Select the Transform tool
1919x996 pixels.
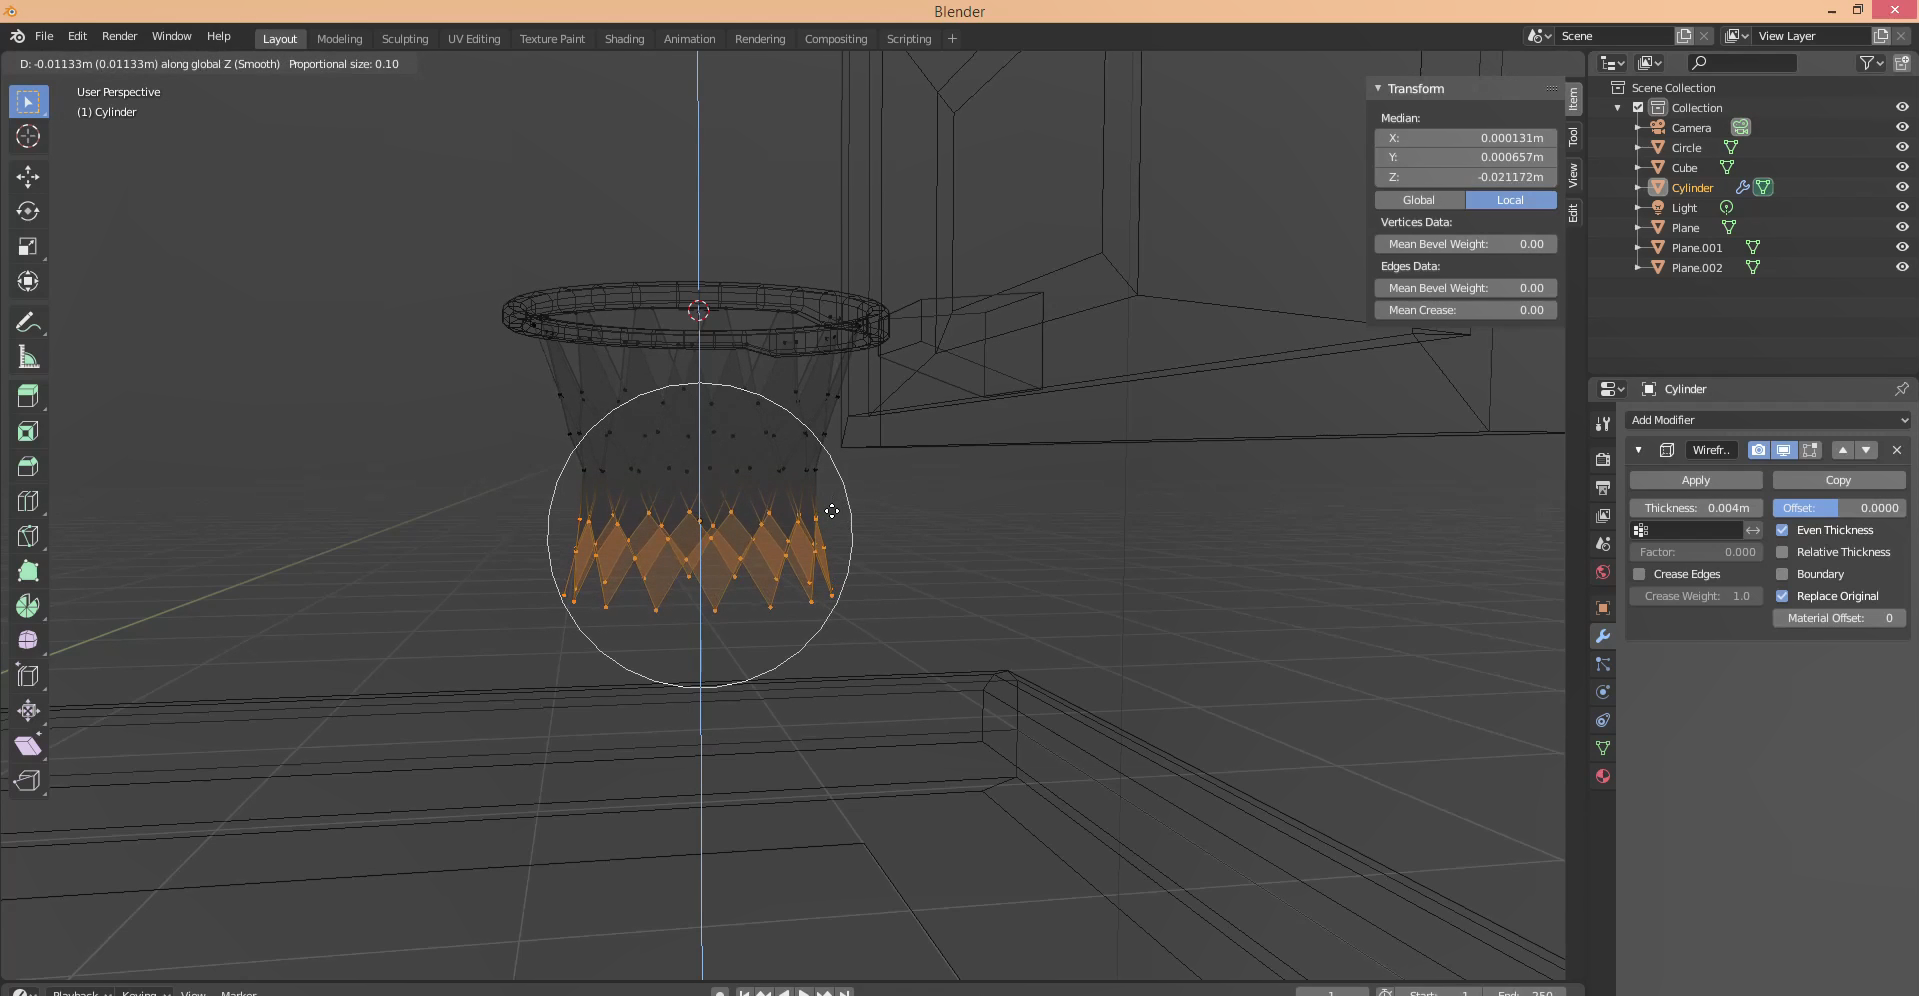click(28, 282)
